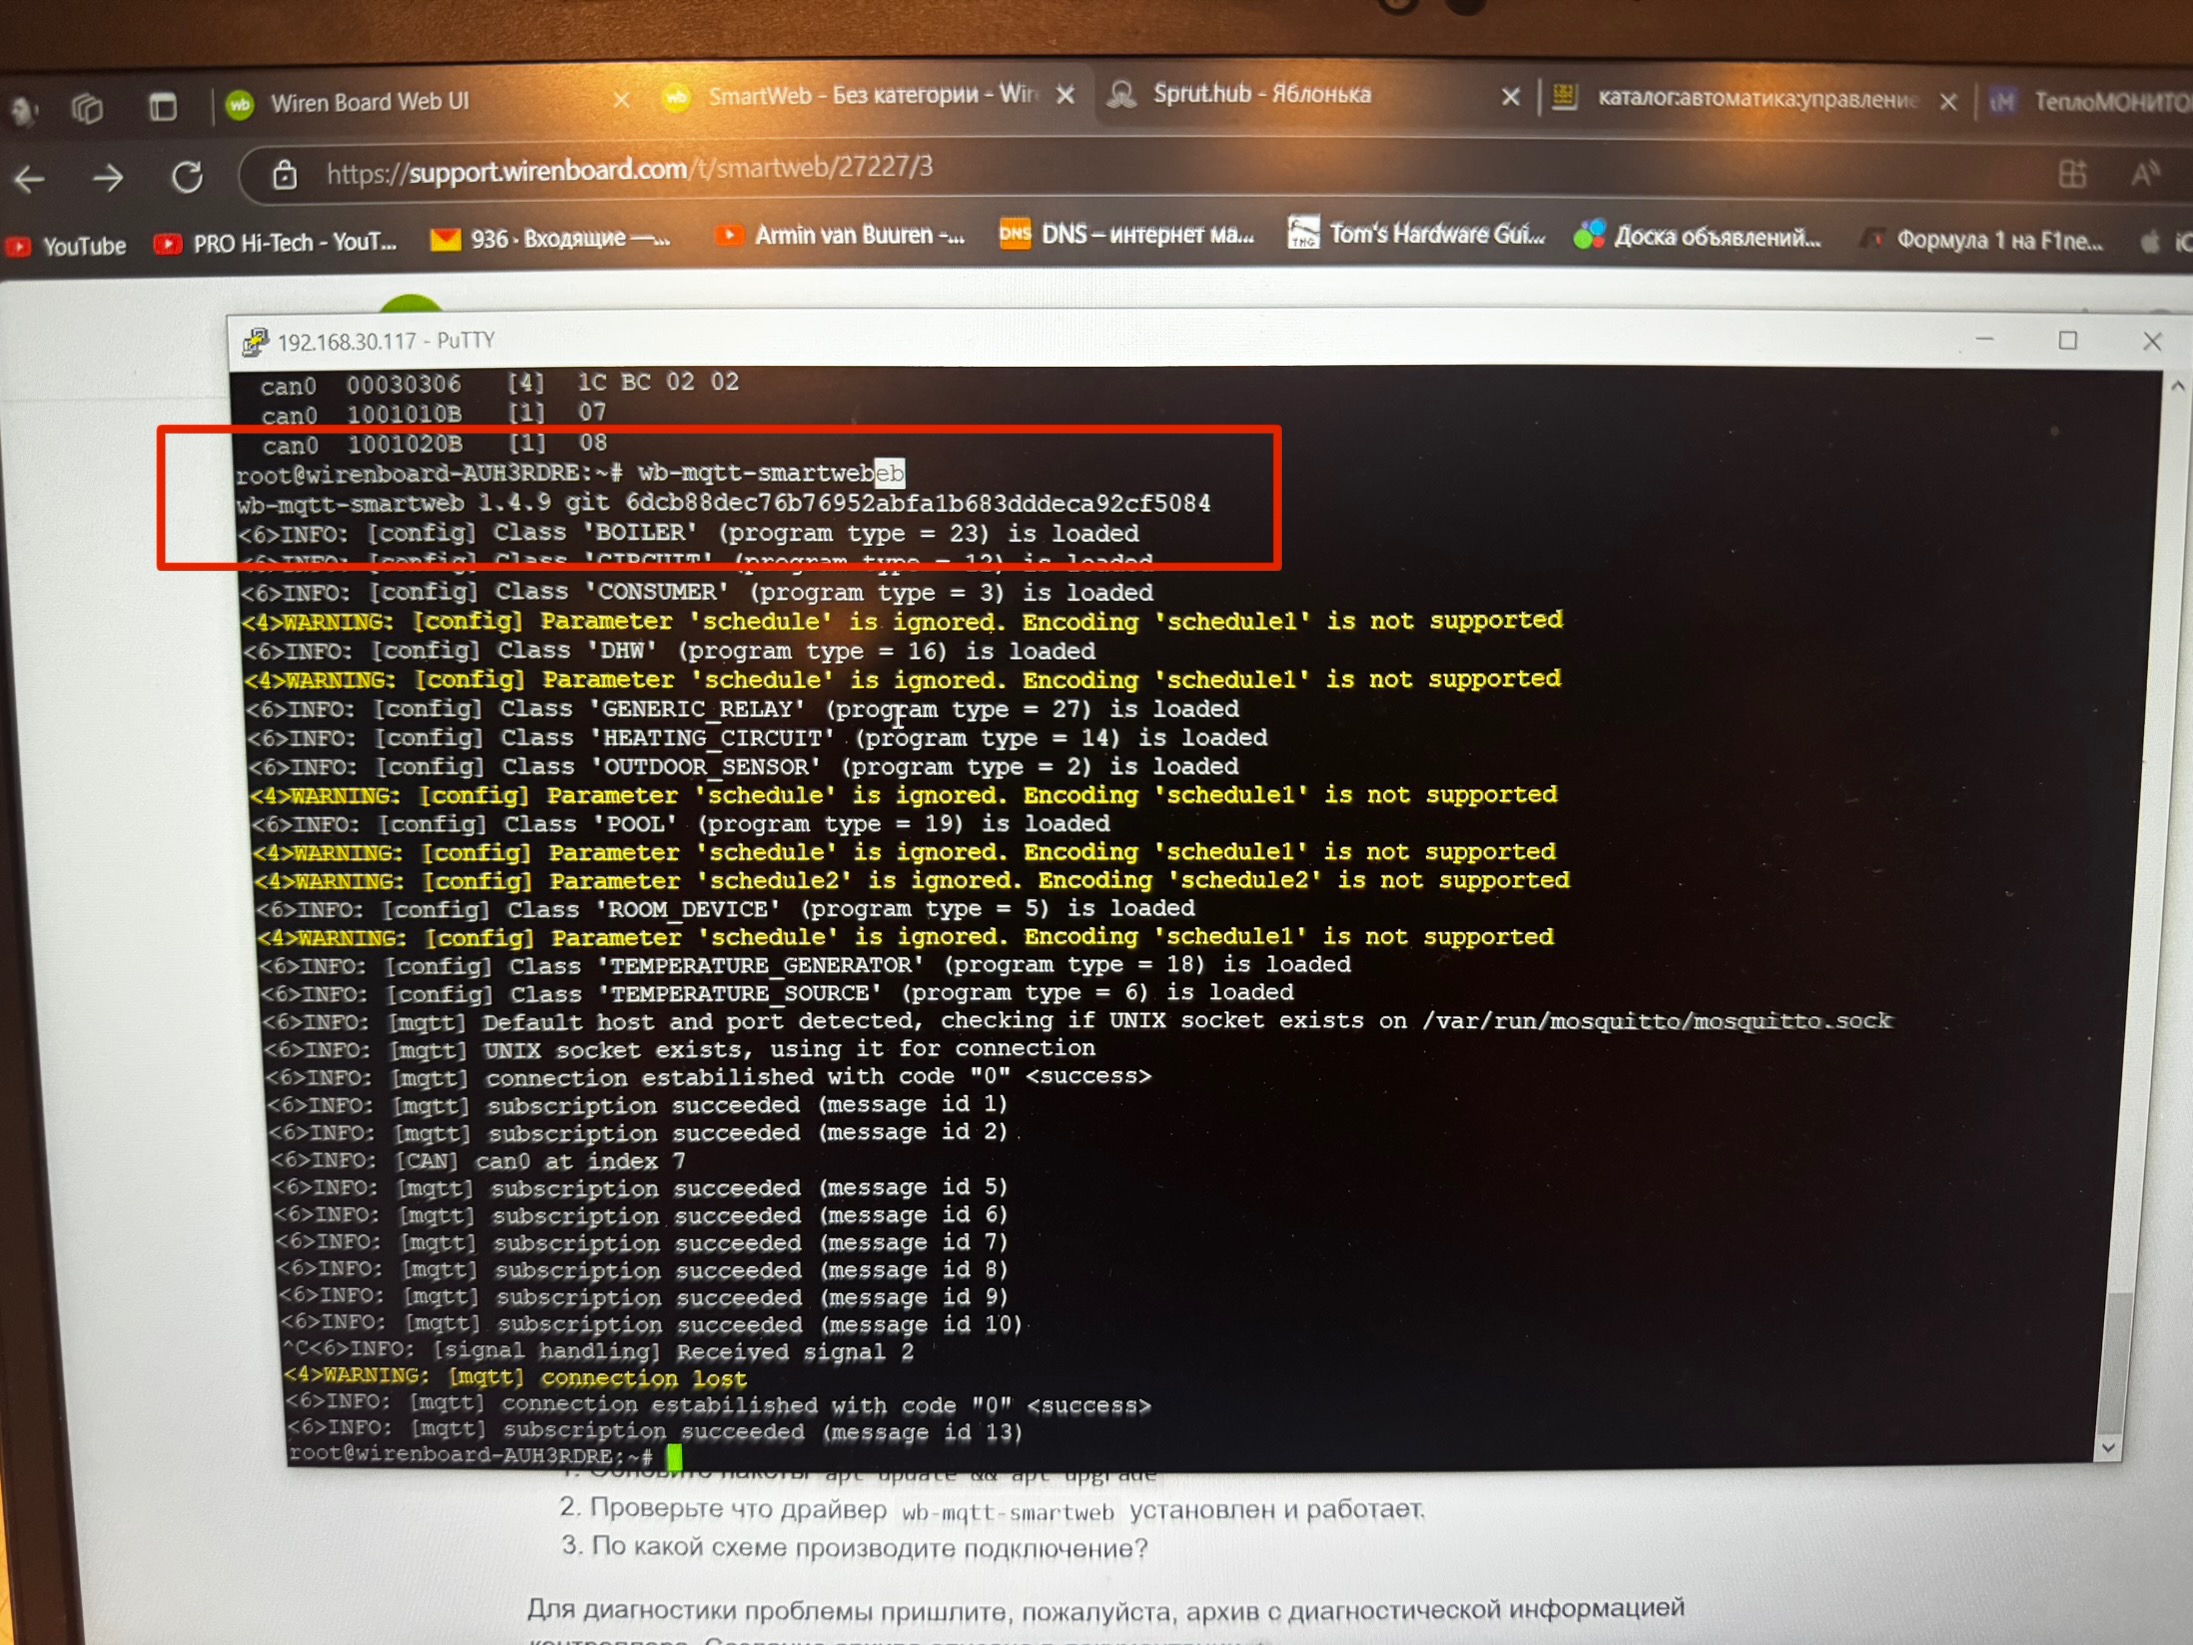Image resolution: width=2193 pixels, height=1645 pixels.
Task: Click PuTTY scrollbar down arrow
Action: (2107, 1447)
